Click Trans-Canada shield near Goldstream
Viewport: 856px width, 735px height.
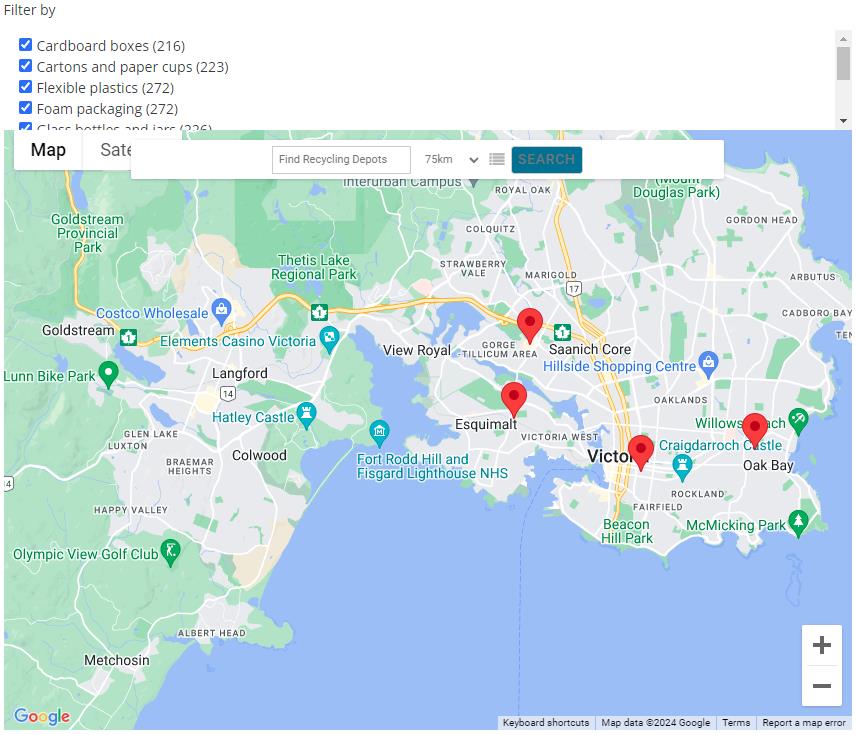pyautogui.click(x=128, y=337)
